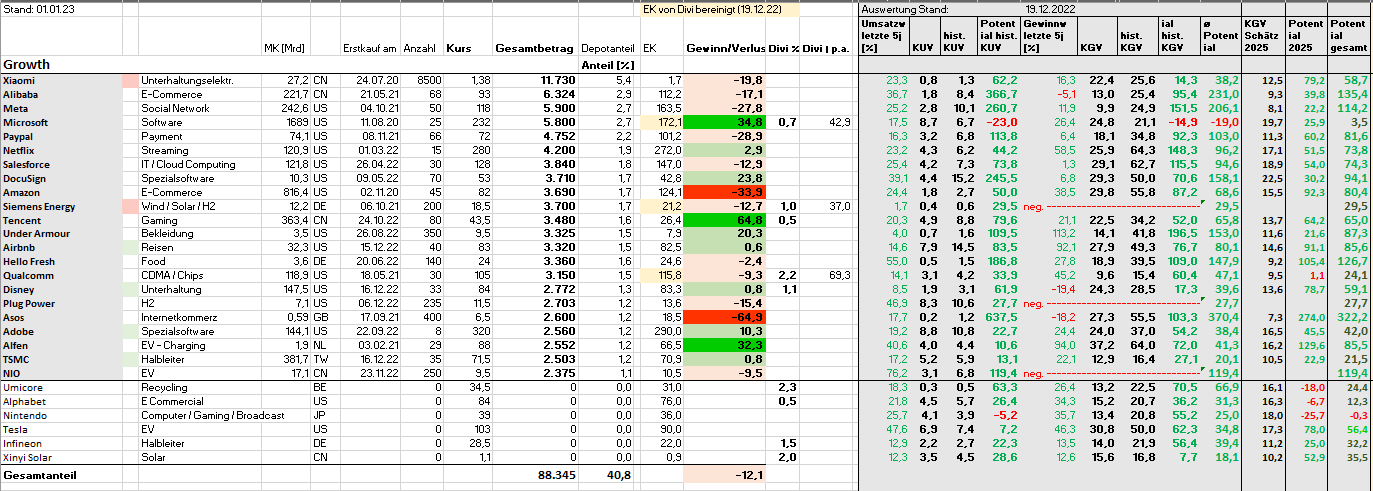
Task: Select the 'IT / Cloud Computing' sector cell
Action: pos(199,164)
